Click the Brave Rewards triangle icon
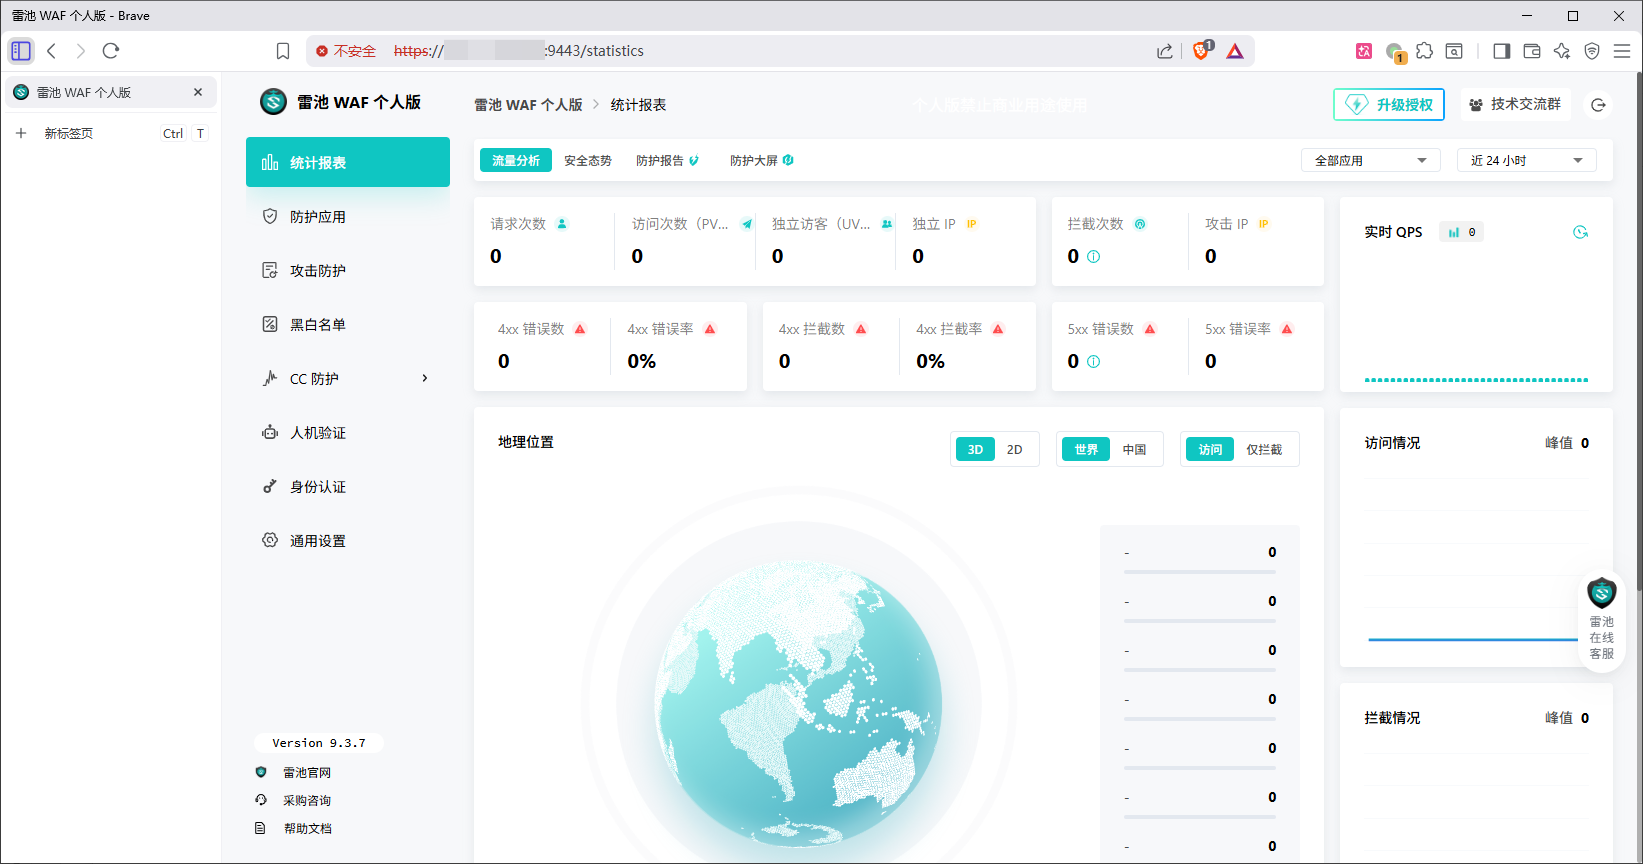The image size is (1643, 864). 1235,51
